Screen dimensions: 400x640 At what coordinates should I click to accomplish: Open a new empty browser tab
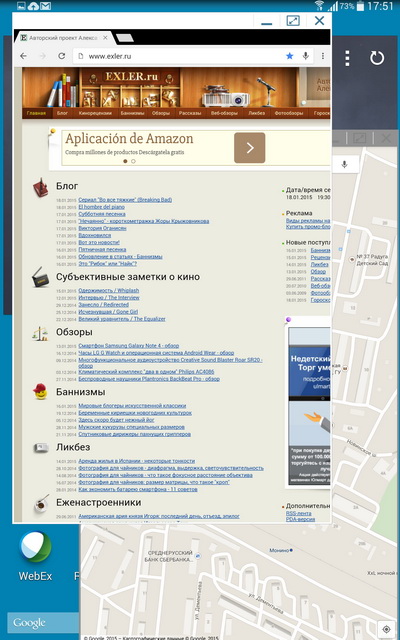pyautogui.click(x=125, y=38)
